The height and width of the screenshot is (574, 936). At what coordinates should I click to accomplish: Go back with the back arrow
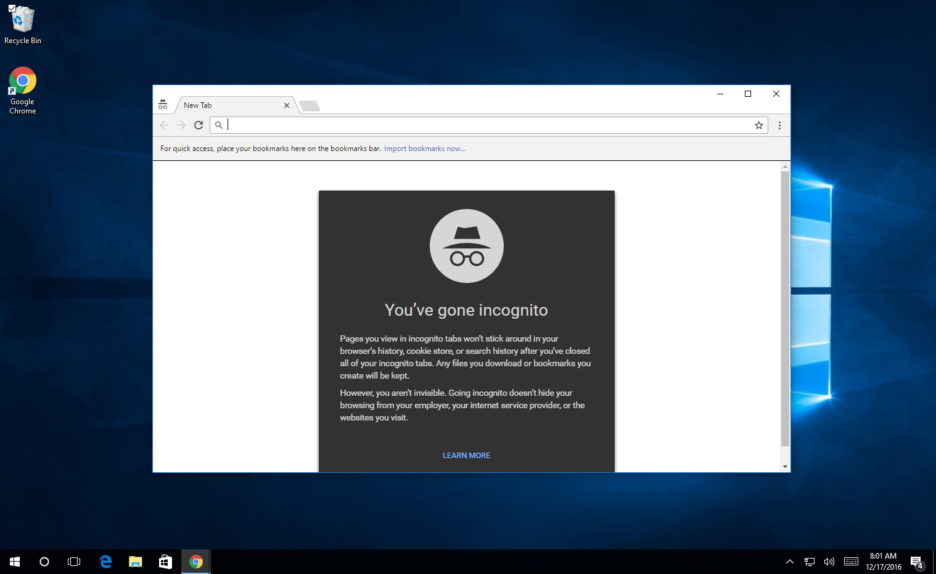click(164, 125)
